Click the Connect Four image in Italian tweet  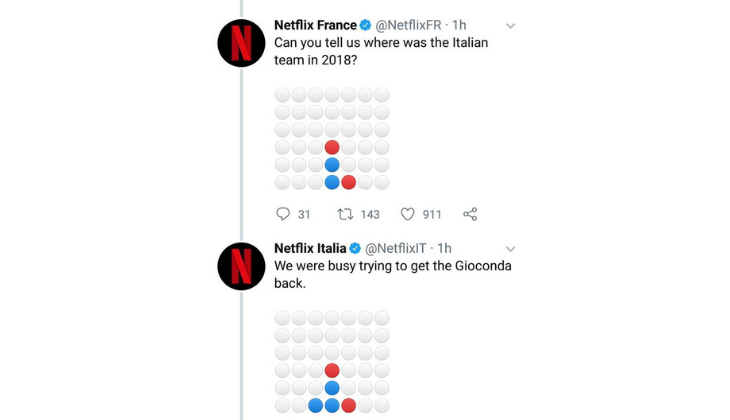coord(332,361)
